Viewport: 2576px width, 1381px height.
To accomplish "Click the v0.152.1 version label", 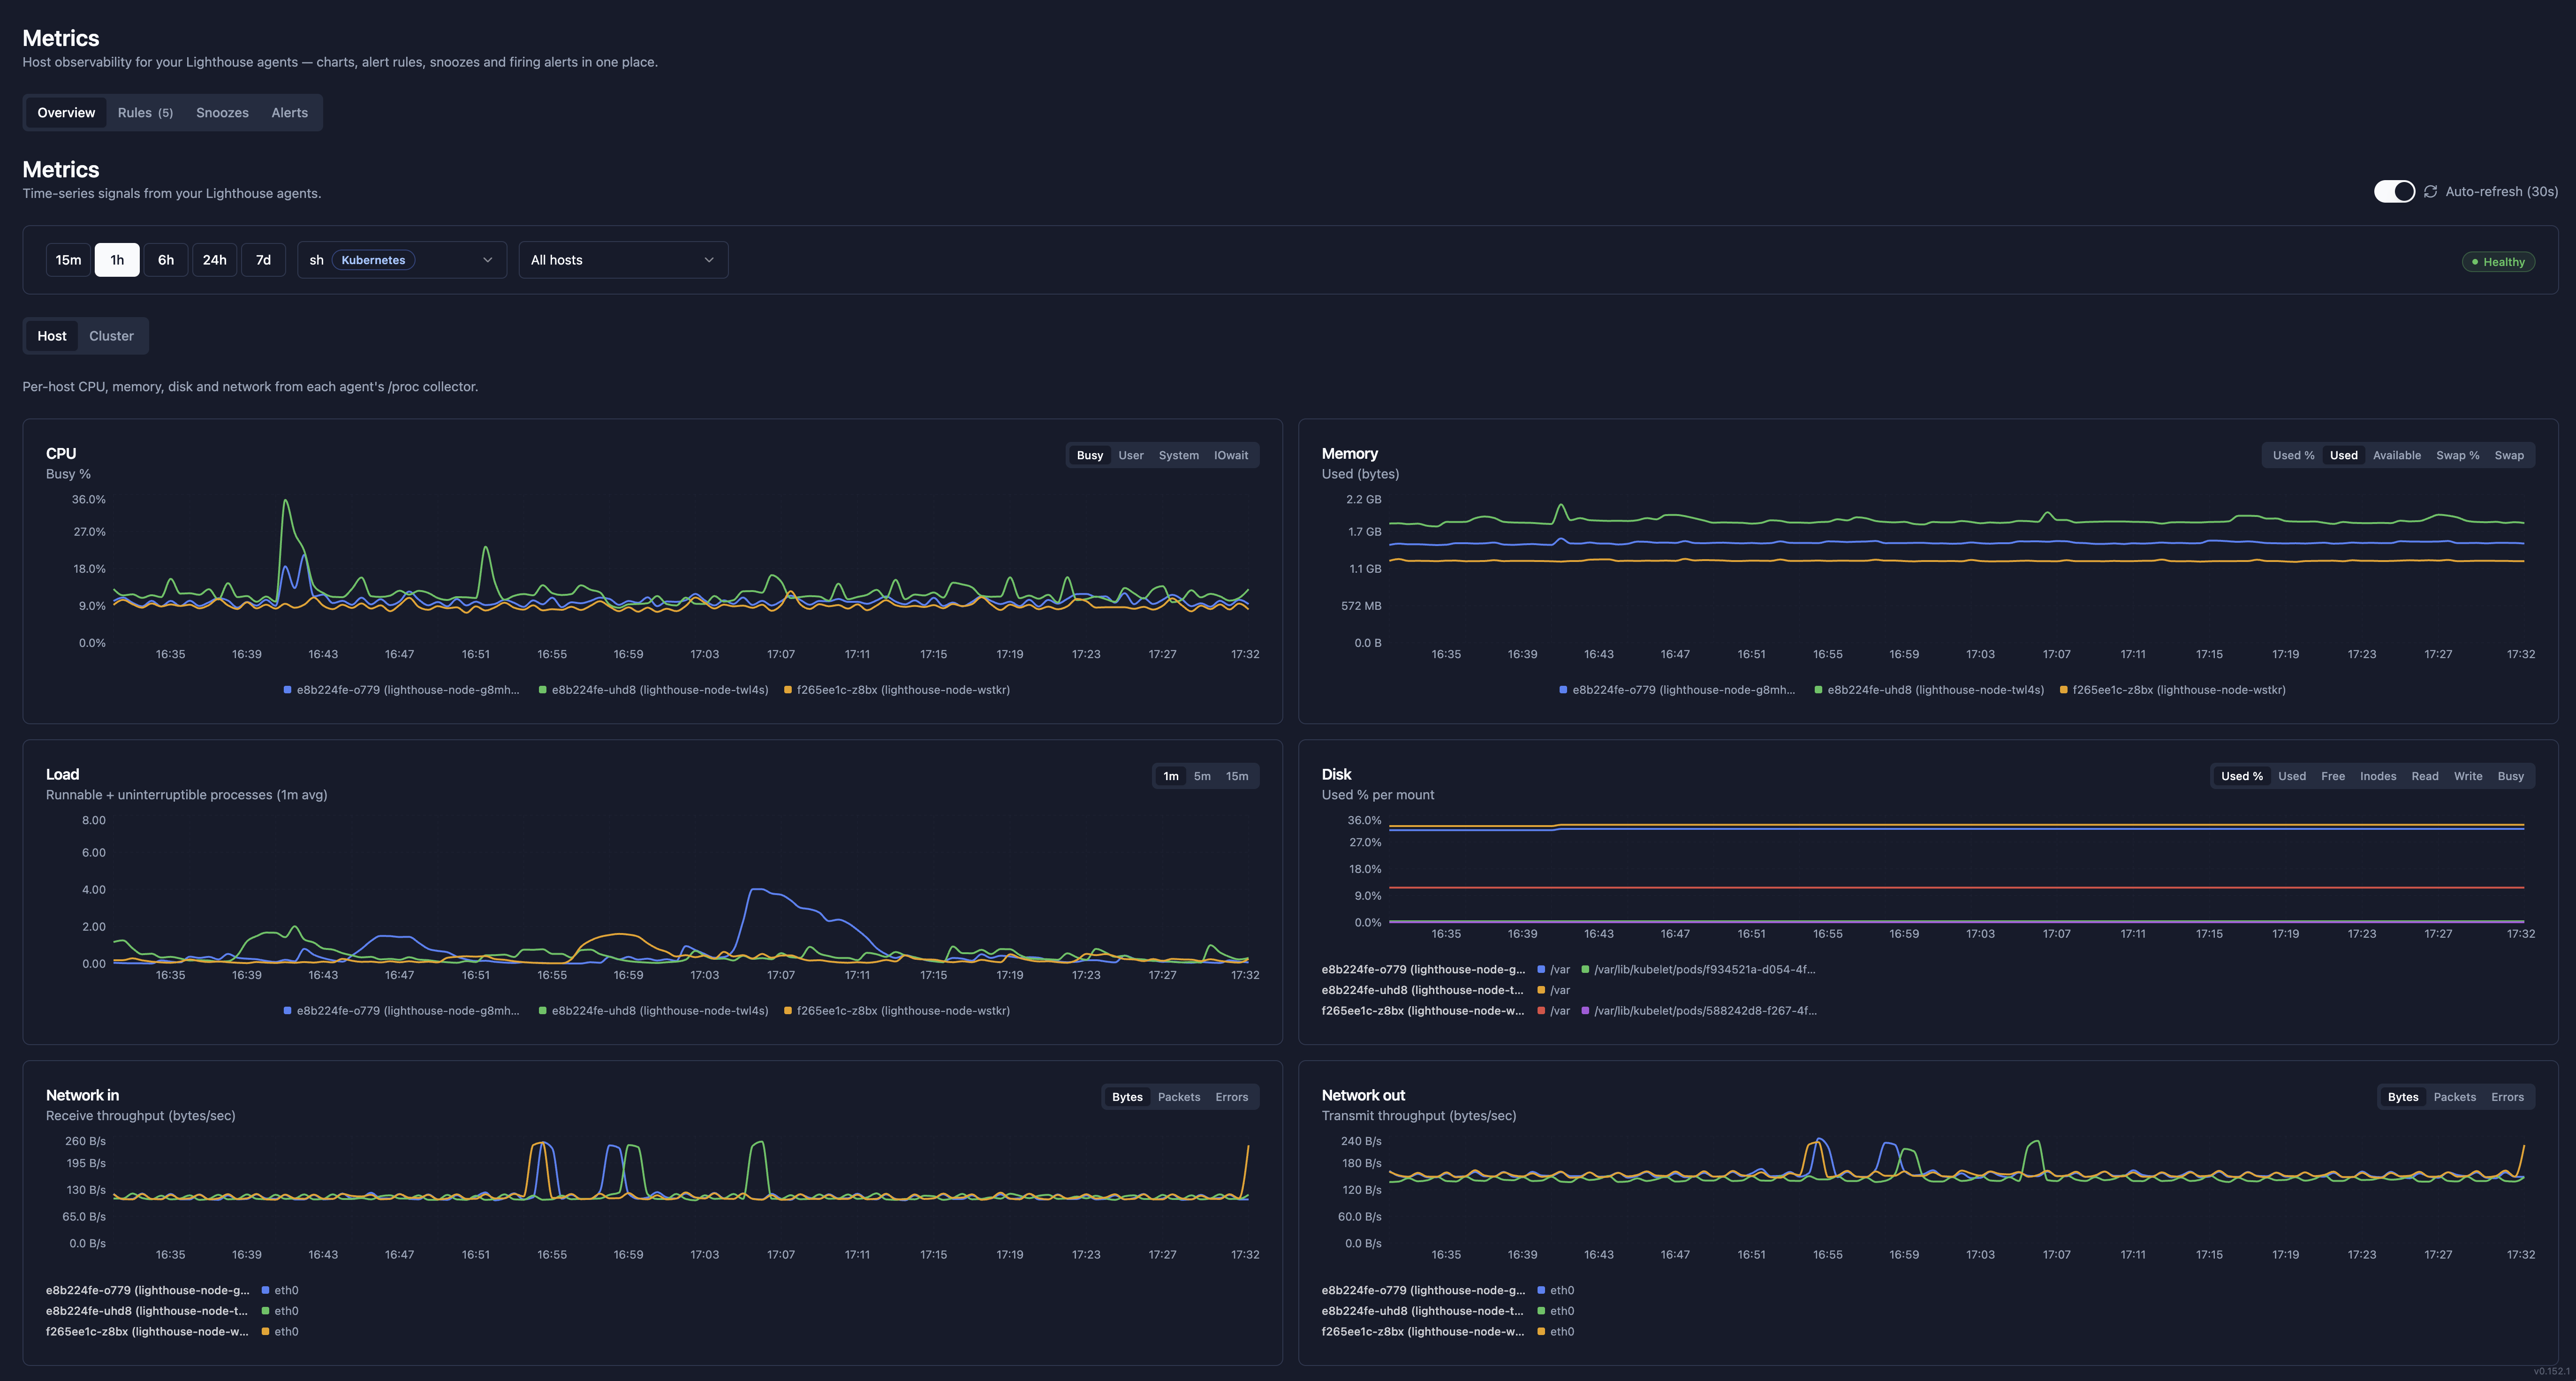I will pos(2551,1371).
